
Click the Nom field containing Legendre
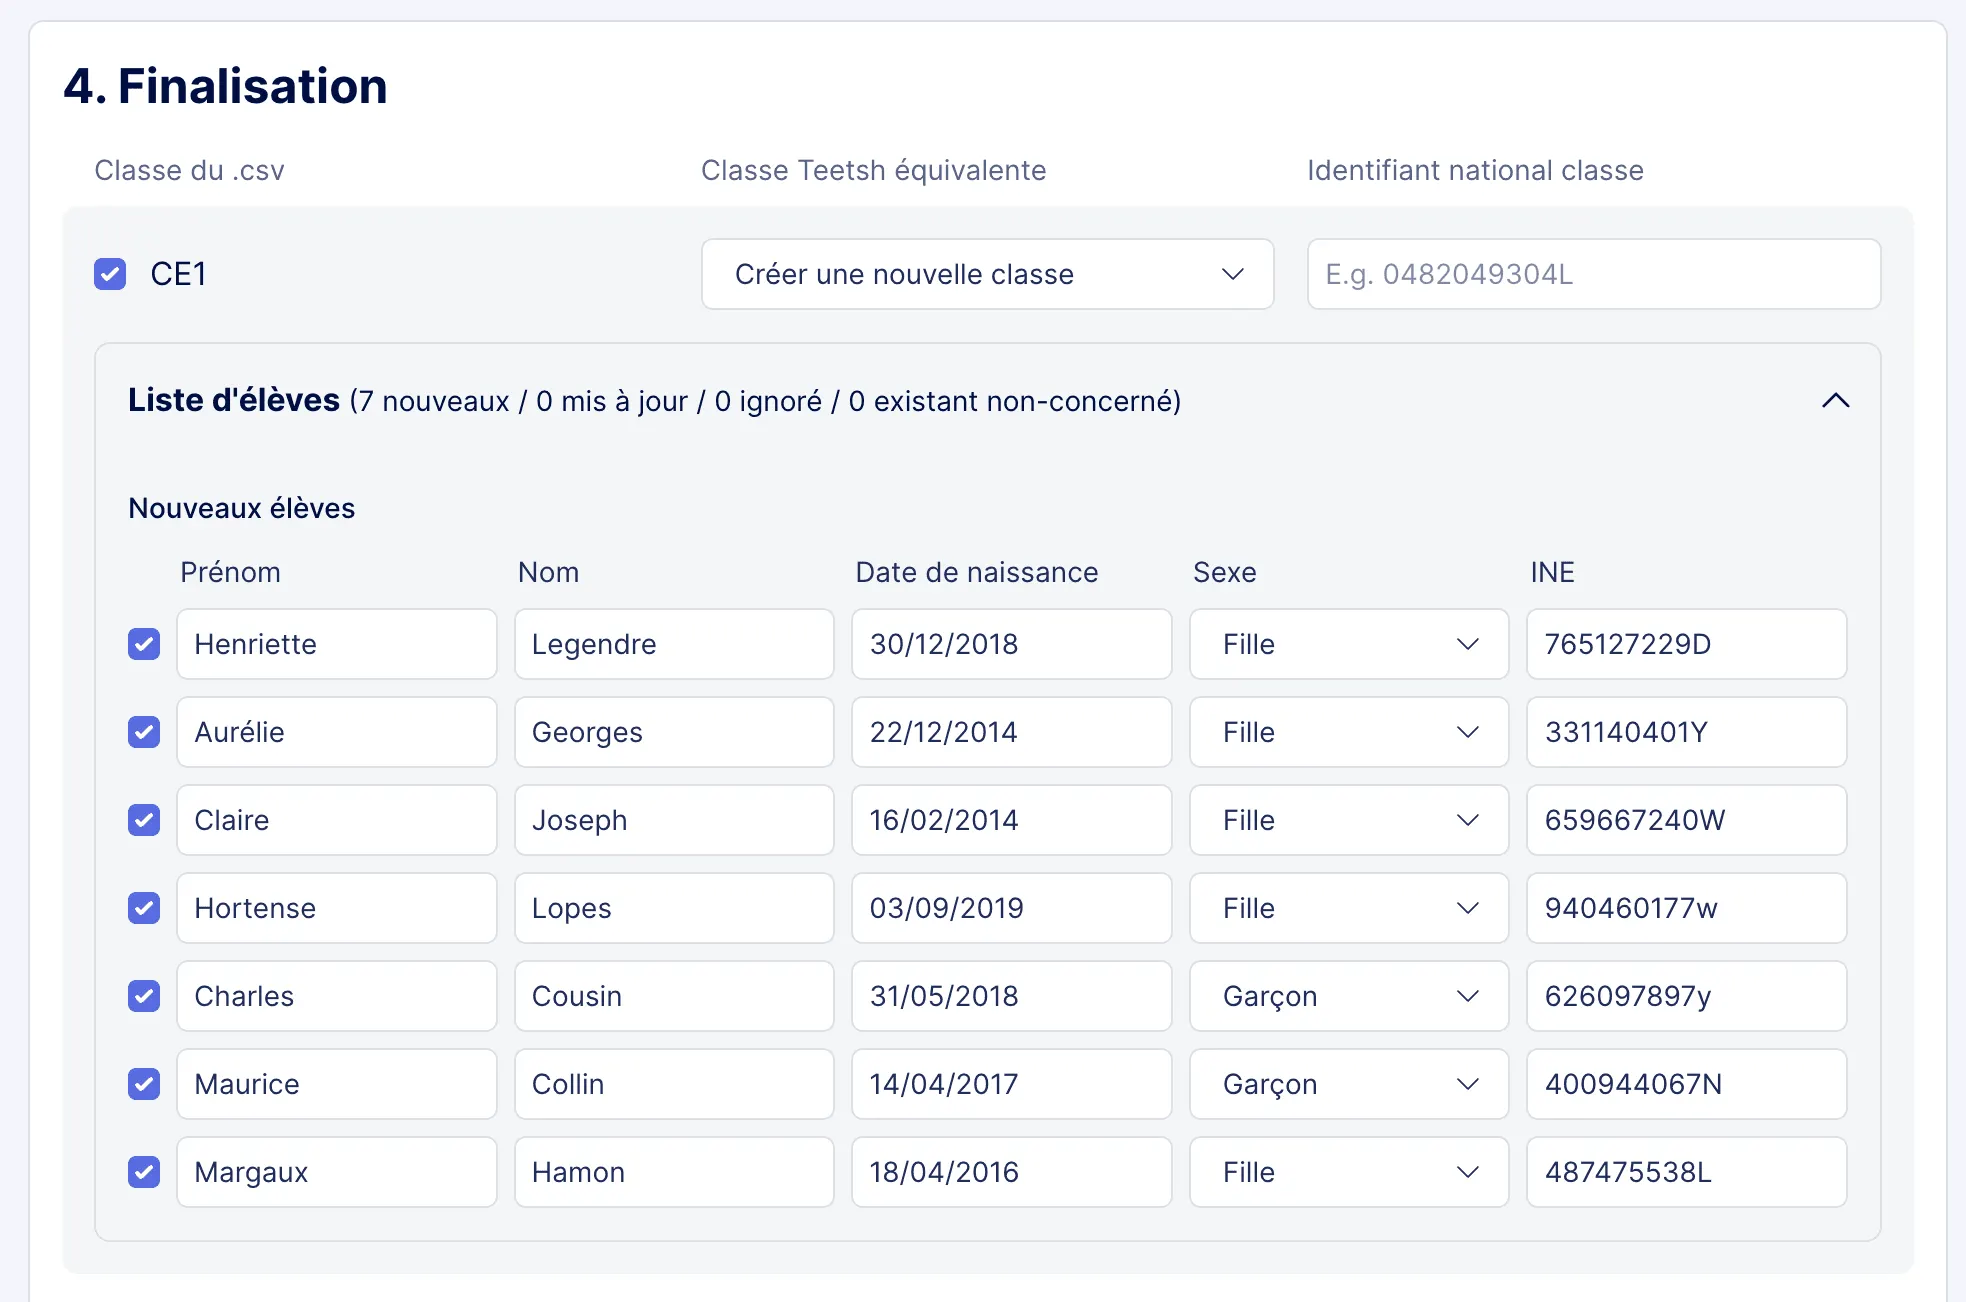pyautogui.click(x=674, y=644)
